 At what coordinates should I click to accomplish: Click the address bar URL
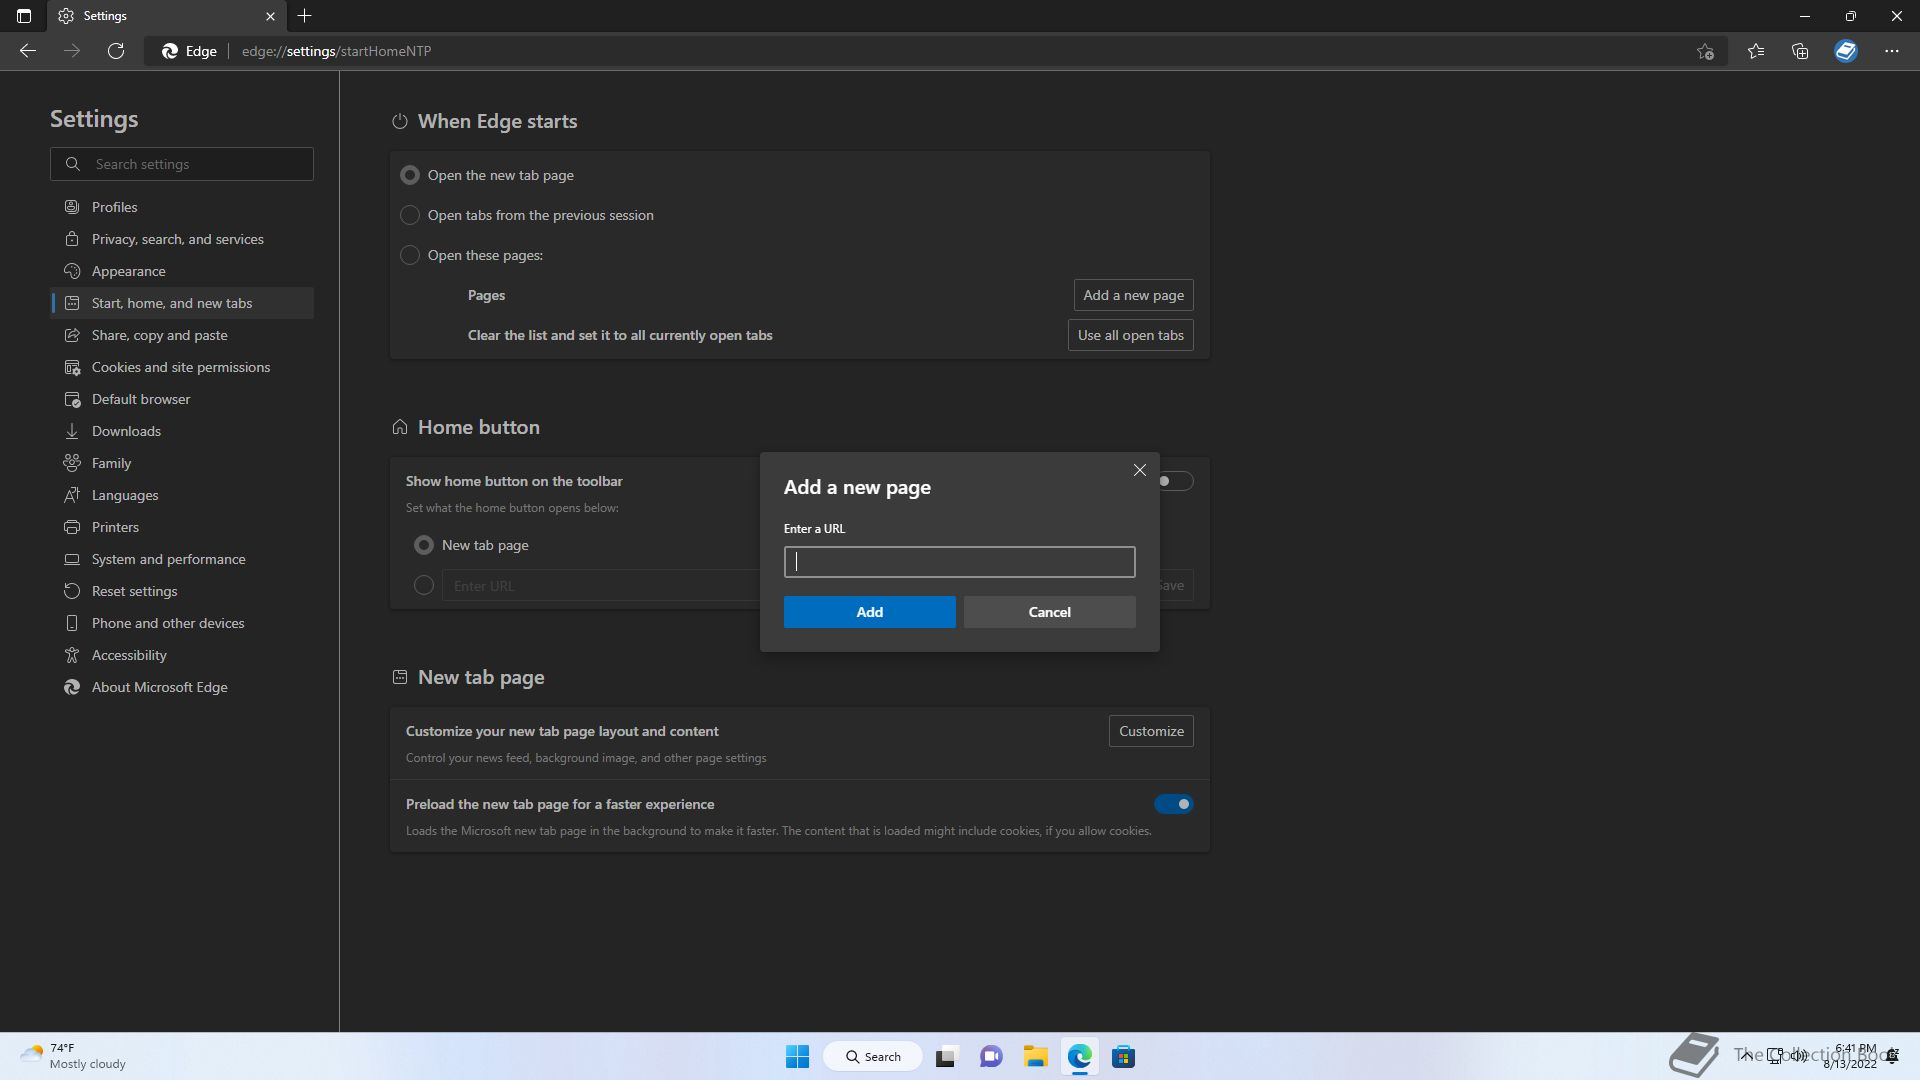click(336, 51)
